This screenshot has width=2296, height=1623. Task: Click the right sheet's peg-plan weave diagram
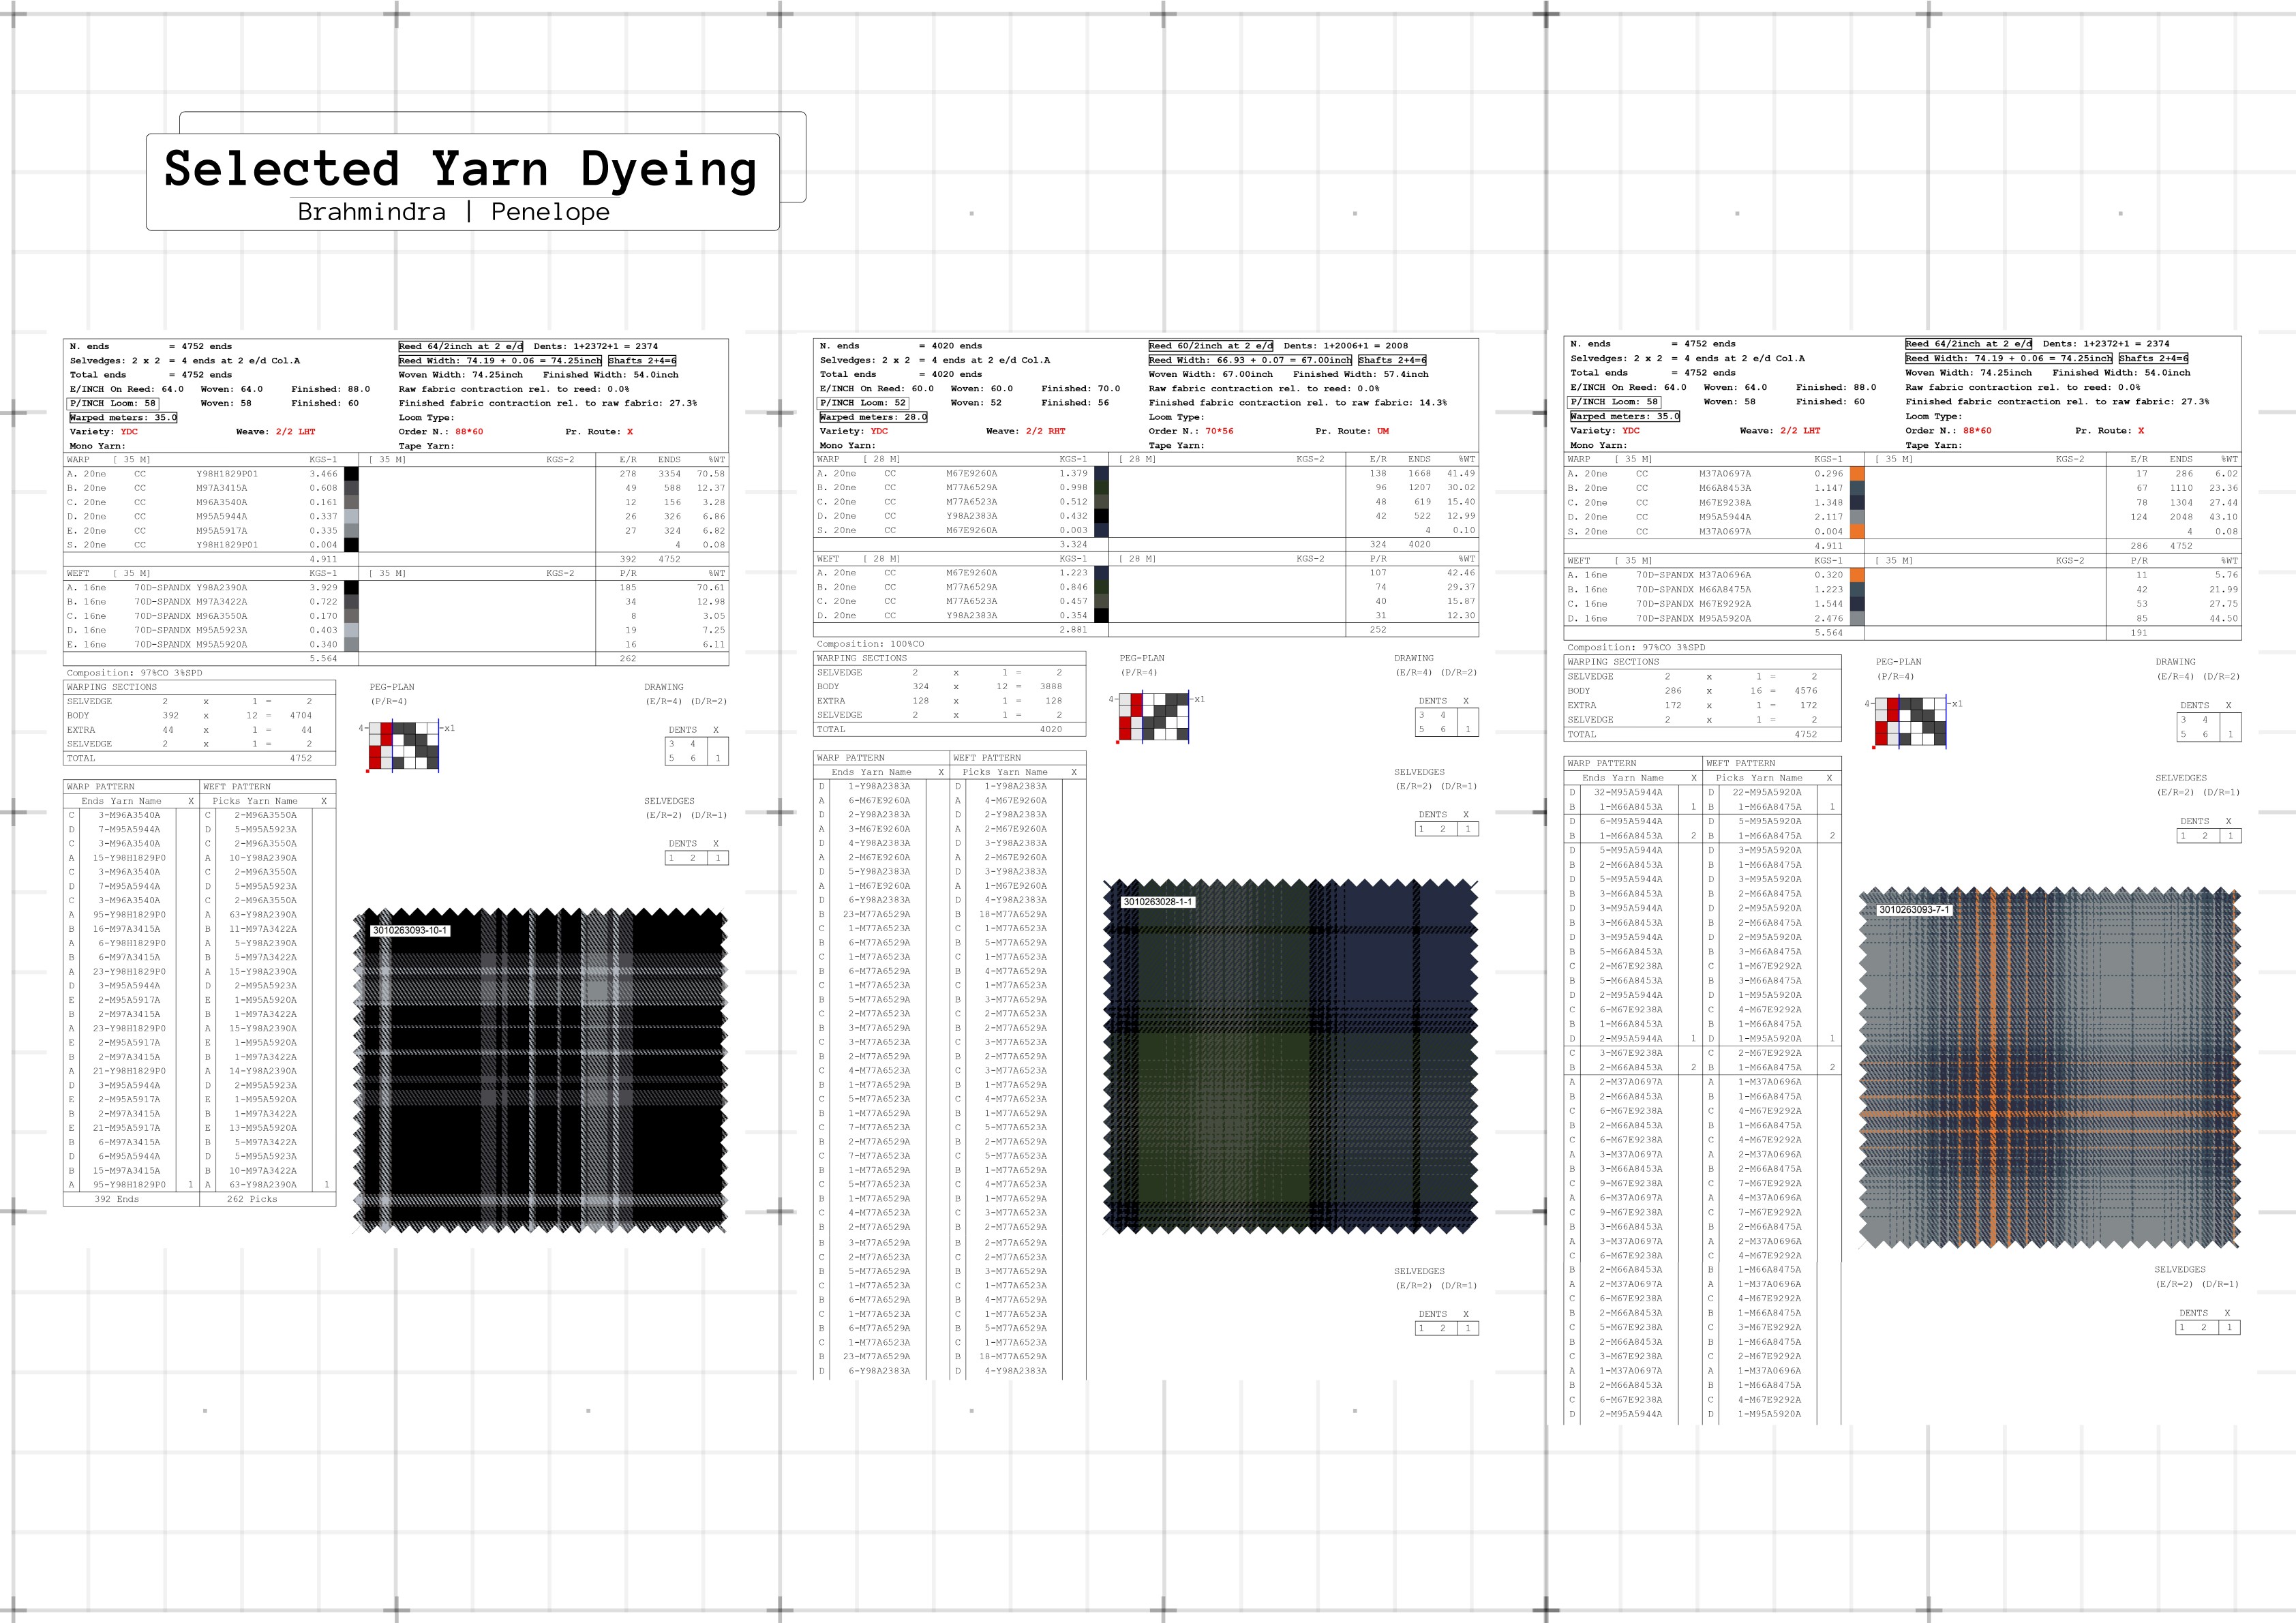1910,721
